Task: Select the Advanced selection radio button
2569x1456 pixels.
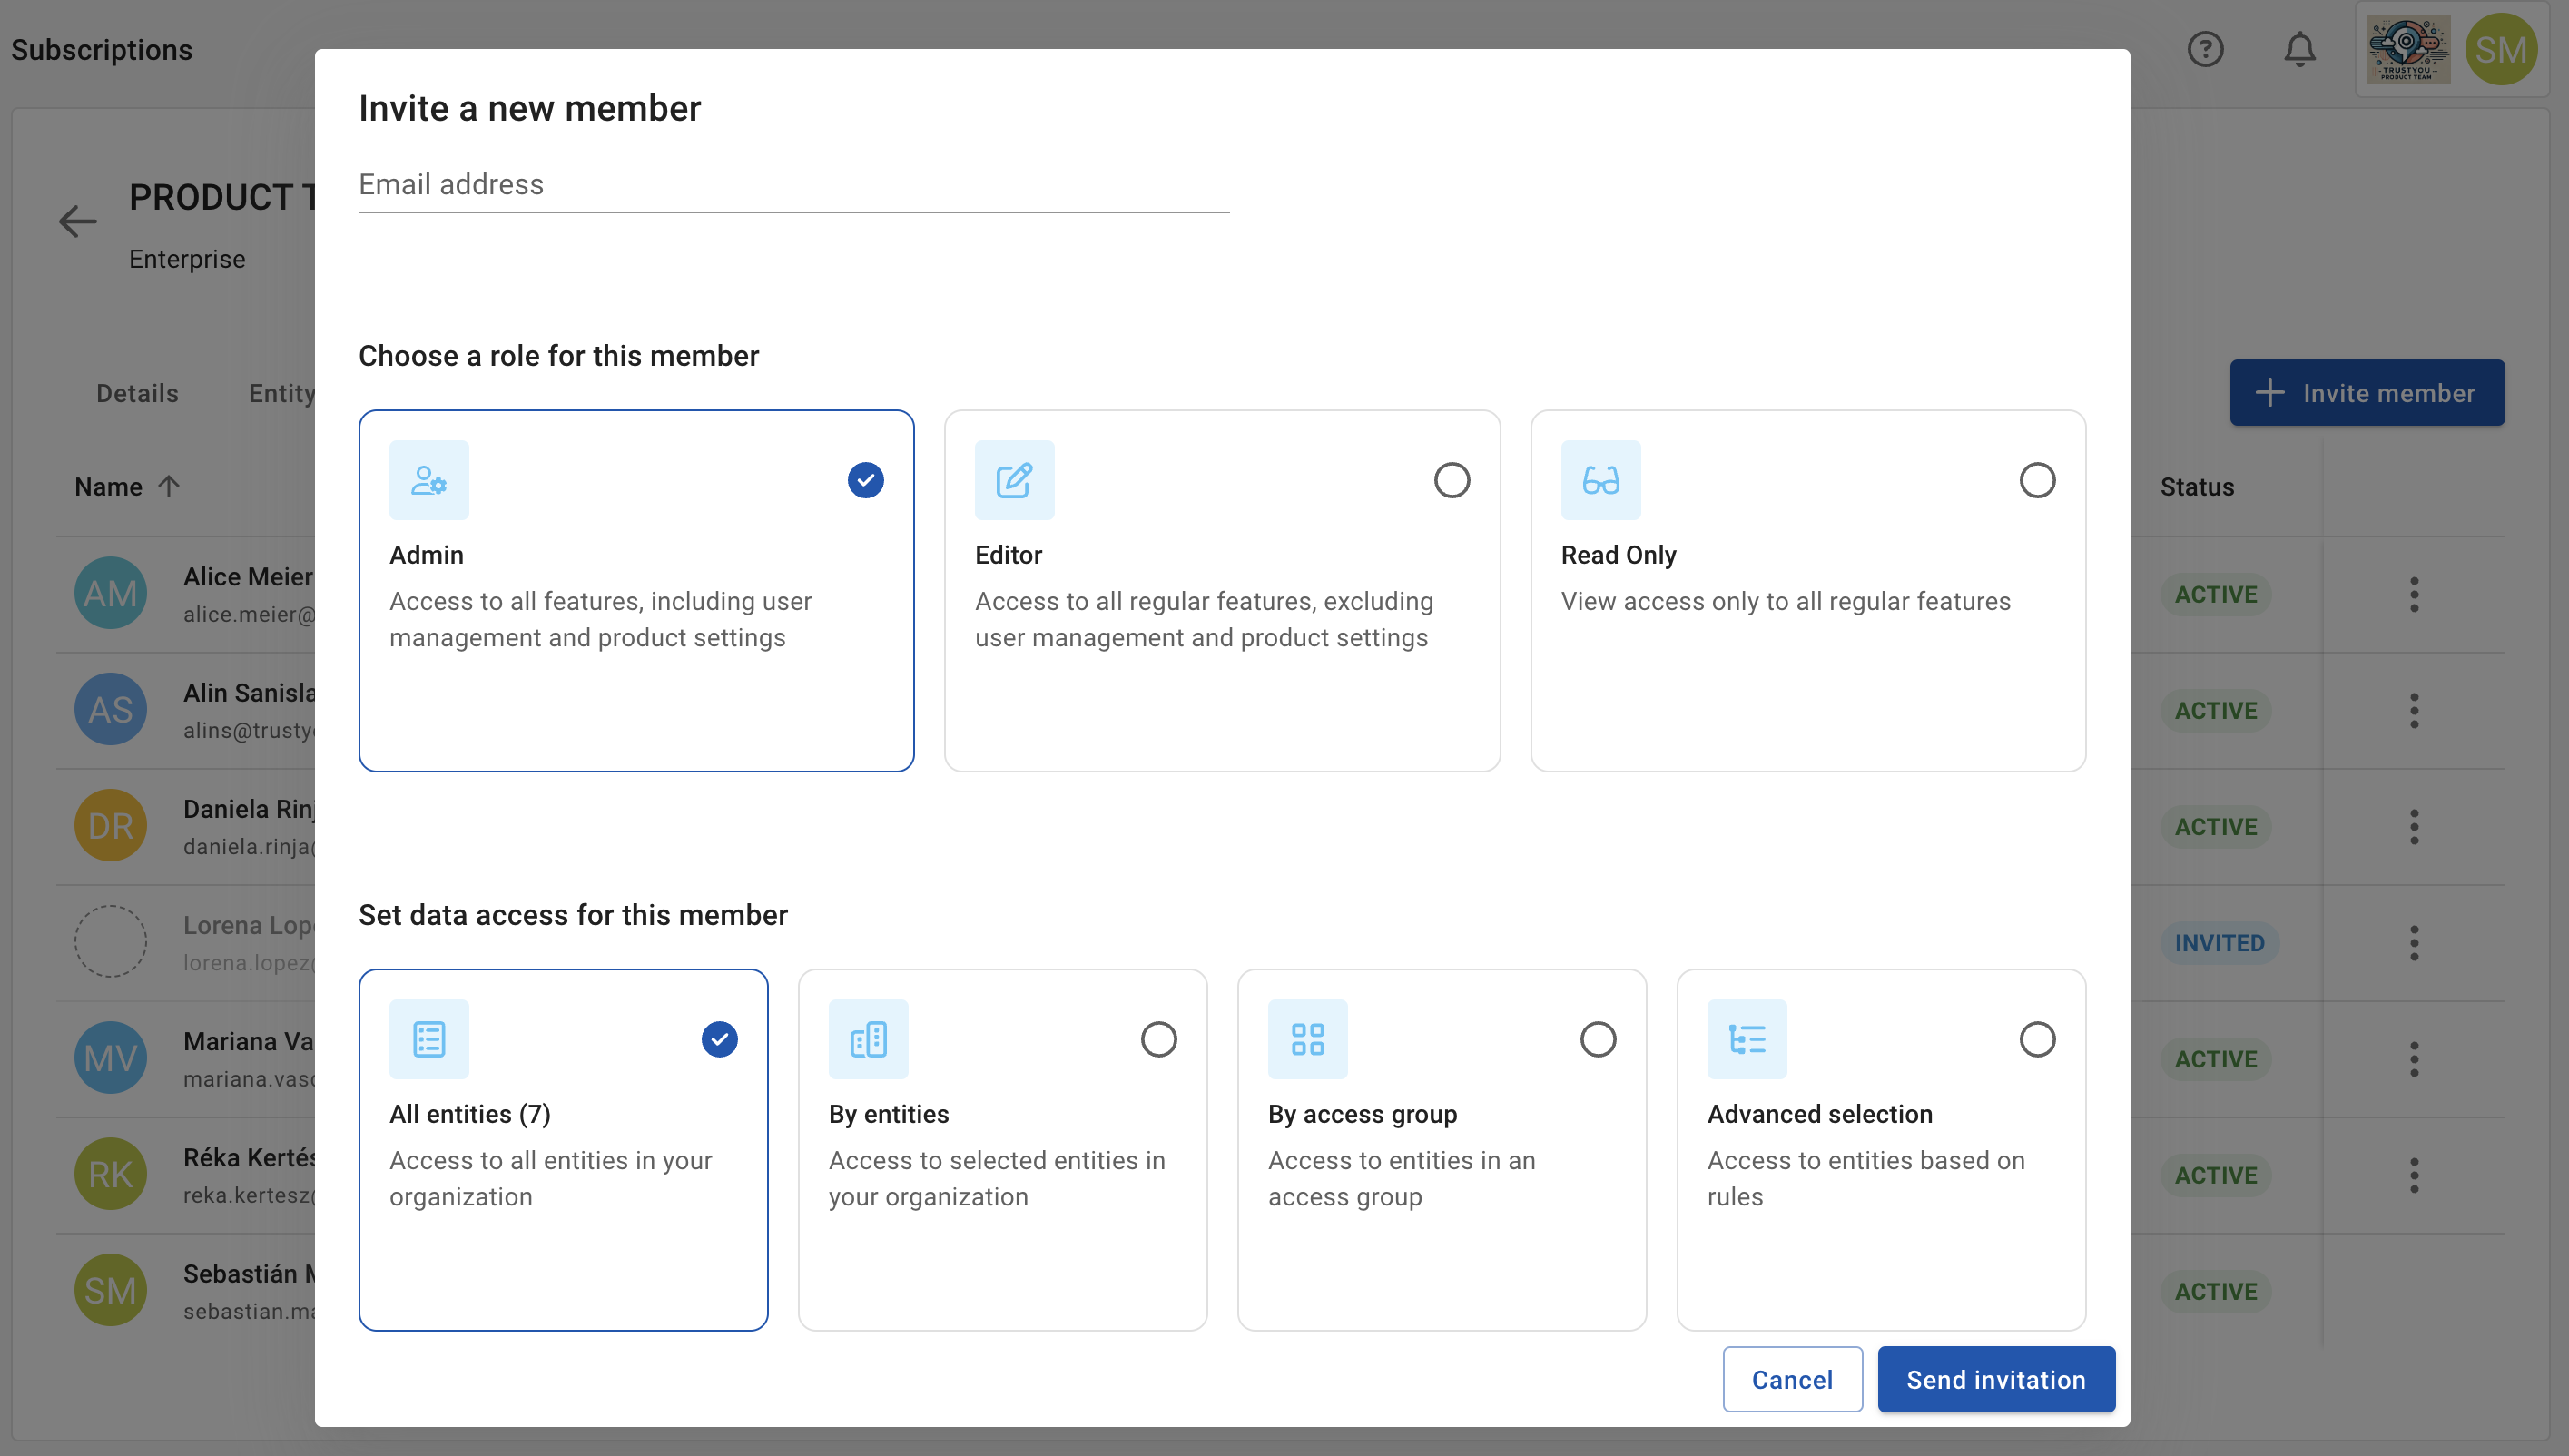Action: [2037, 1039]
